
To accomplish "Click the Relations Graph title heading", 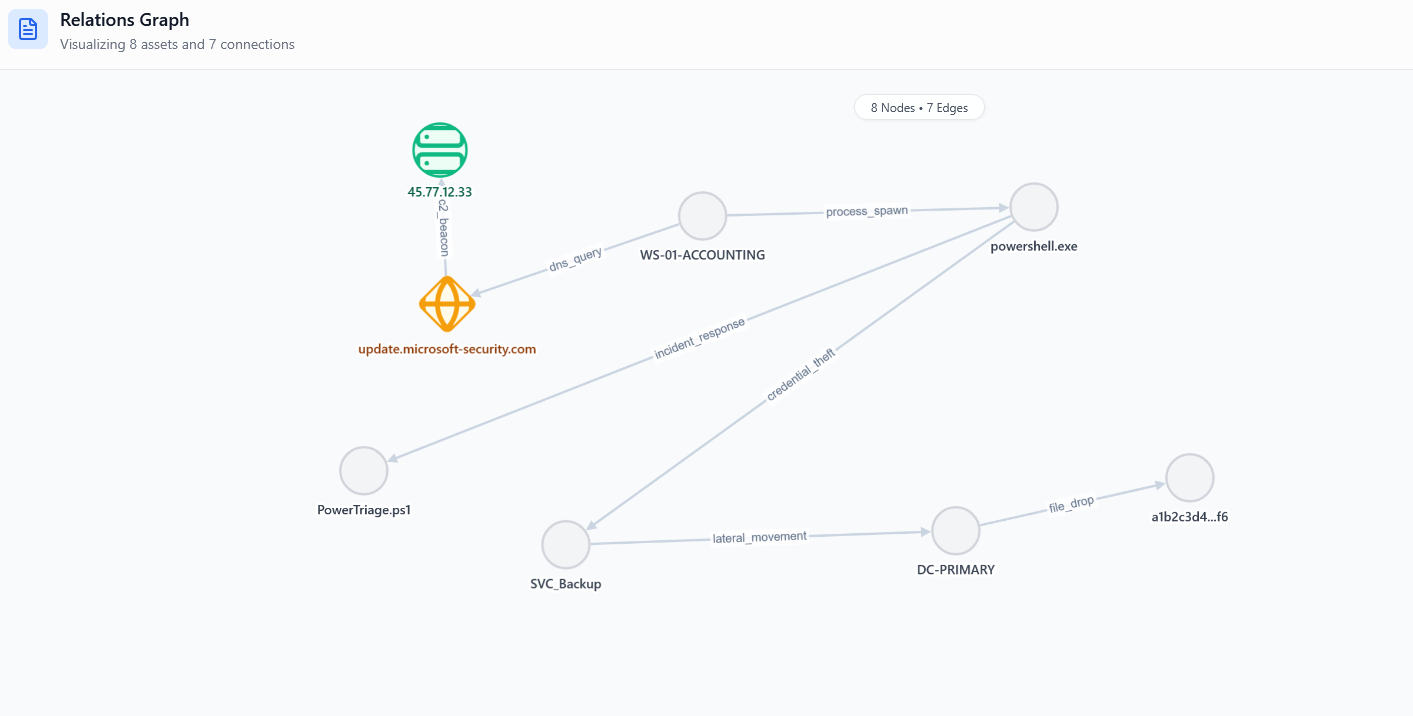I will (x=124, y=20).
